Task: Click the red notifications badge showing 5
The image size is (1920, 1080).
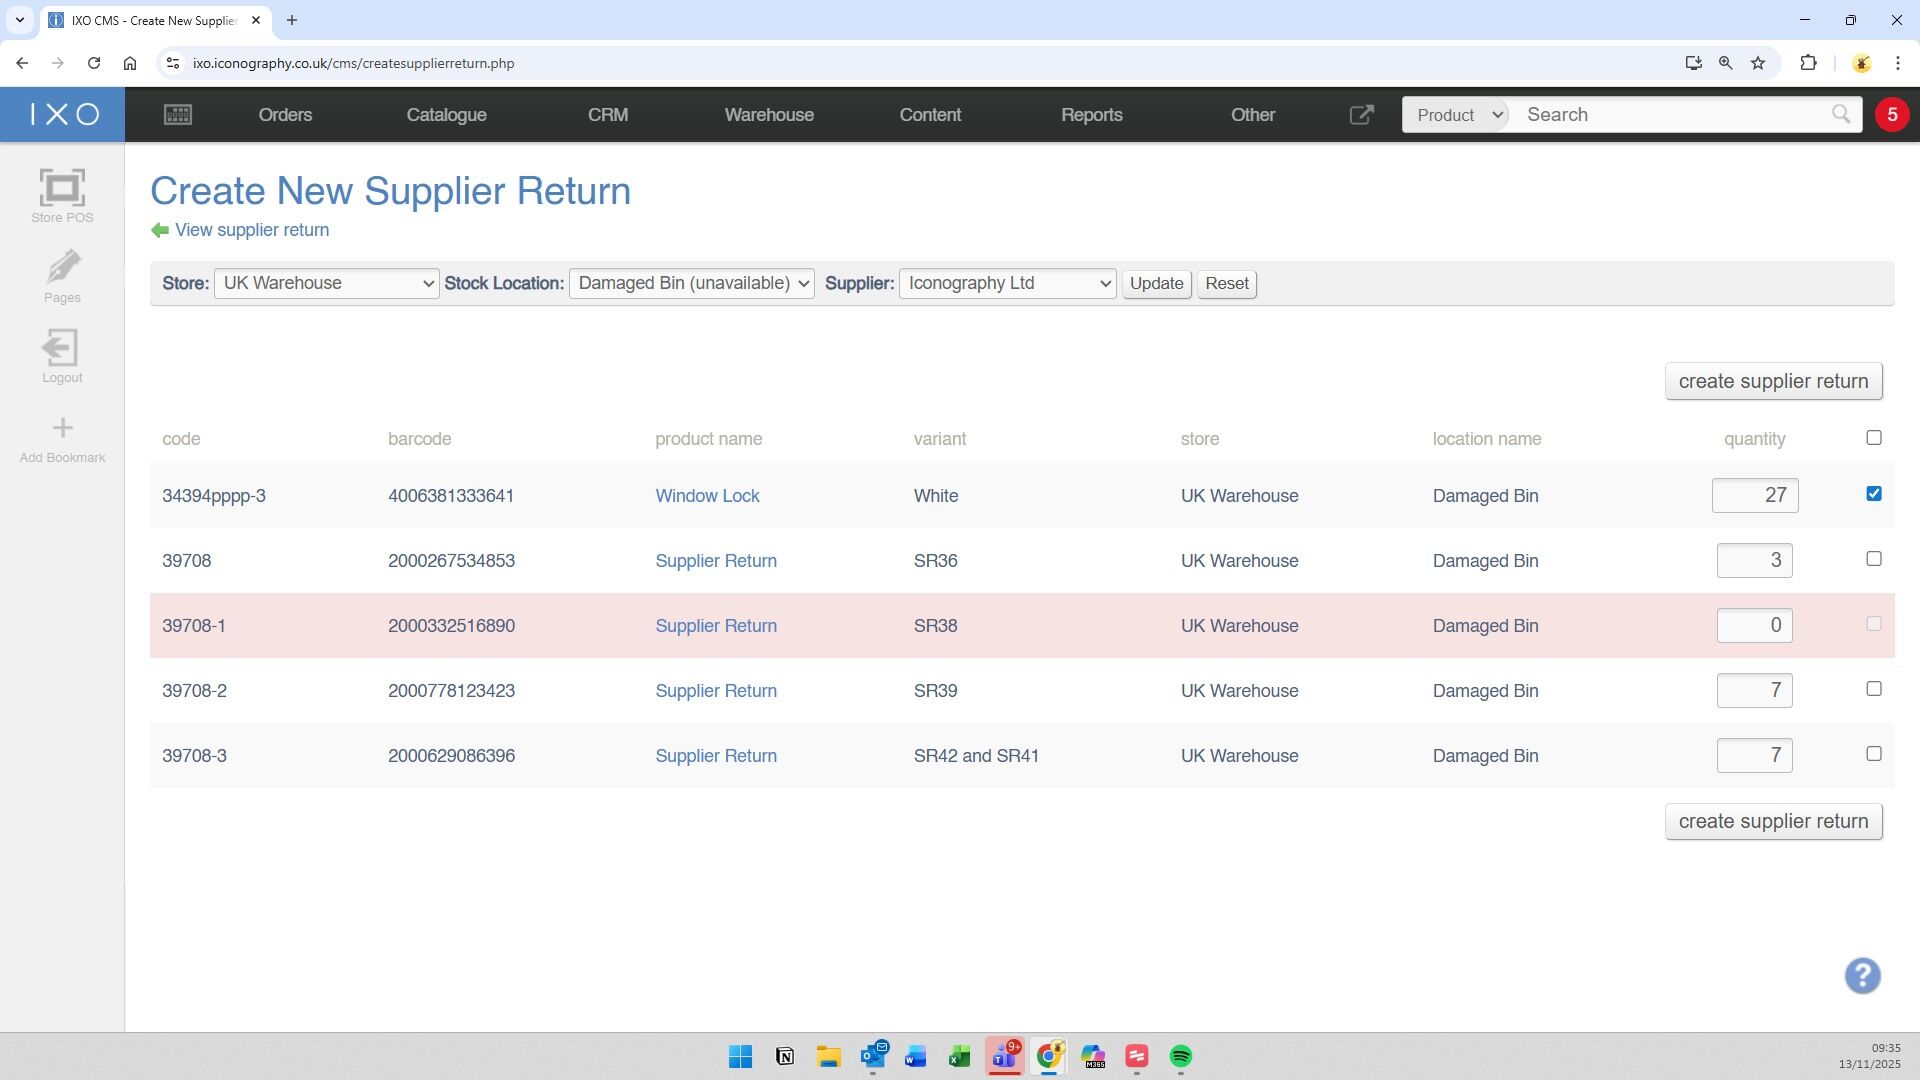Action: [x=1891, y=115]
